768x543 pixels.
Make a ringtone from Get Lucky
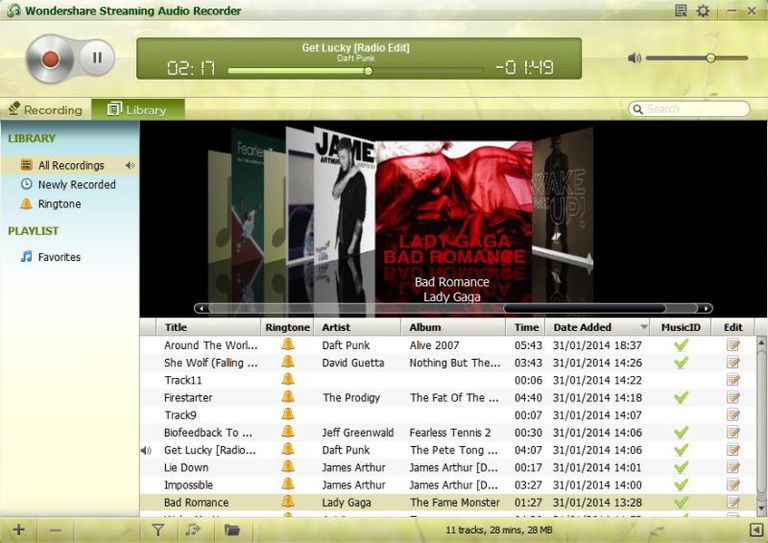click(288, 449)
